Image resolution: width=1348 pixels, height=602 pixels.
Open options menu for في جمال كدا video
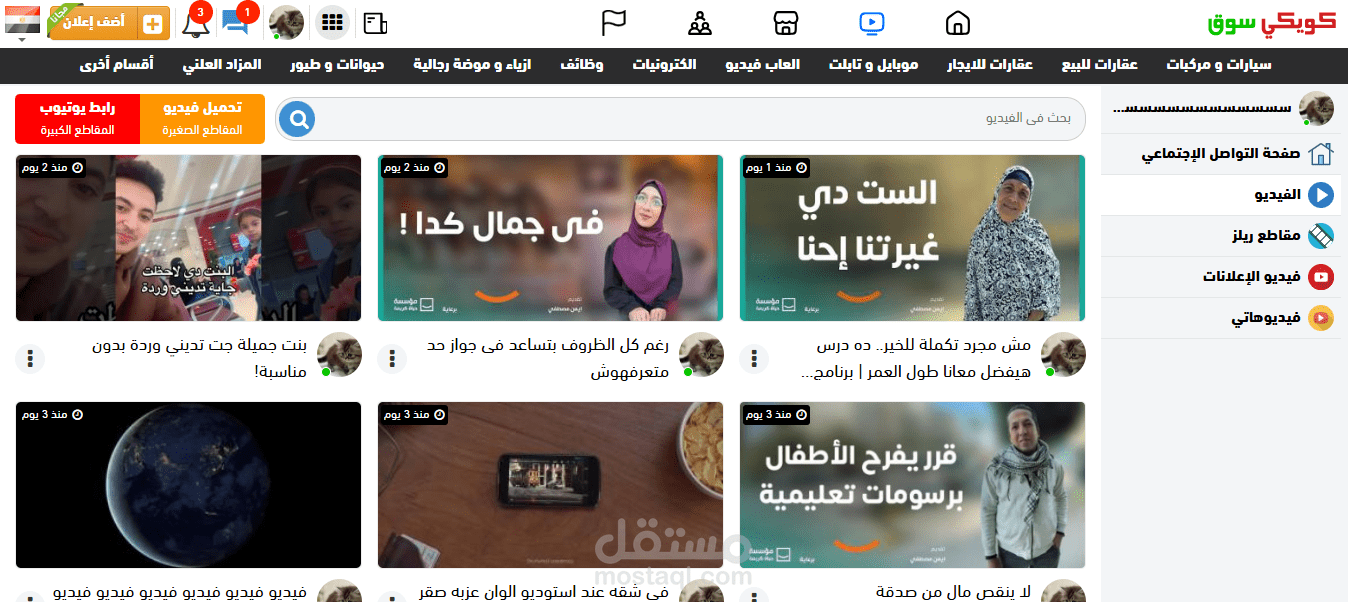point(392,358)
